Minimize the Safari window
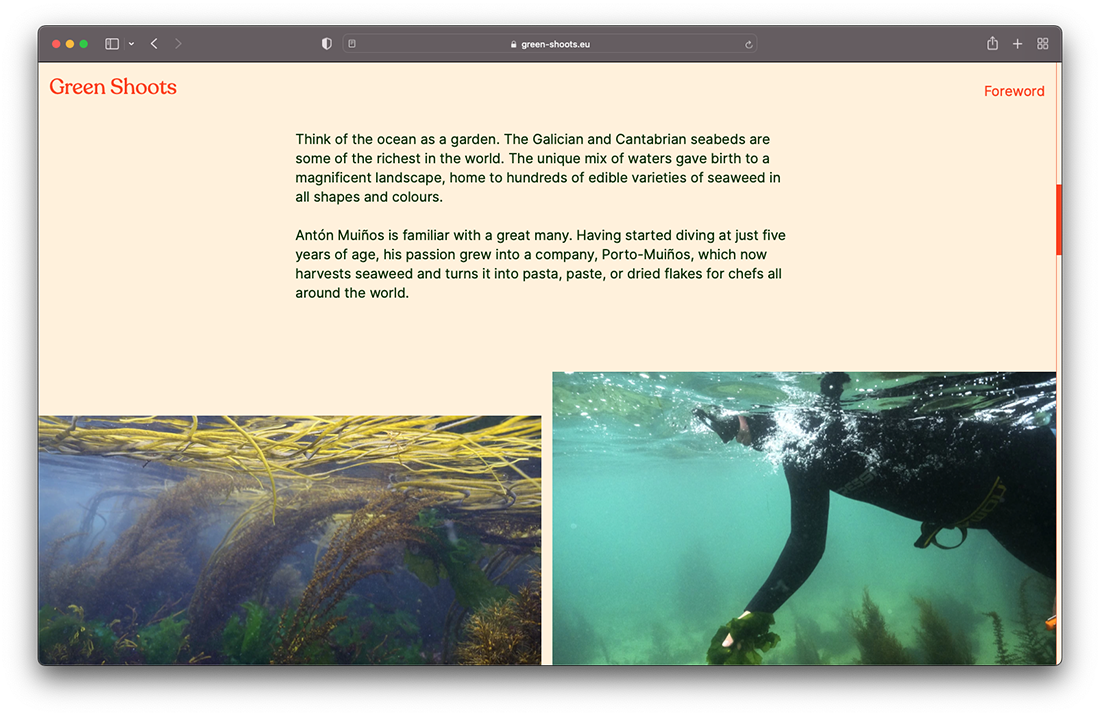 (x=70, y=43)
